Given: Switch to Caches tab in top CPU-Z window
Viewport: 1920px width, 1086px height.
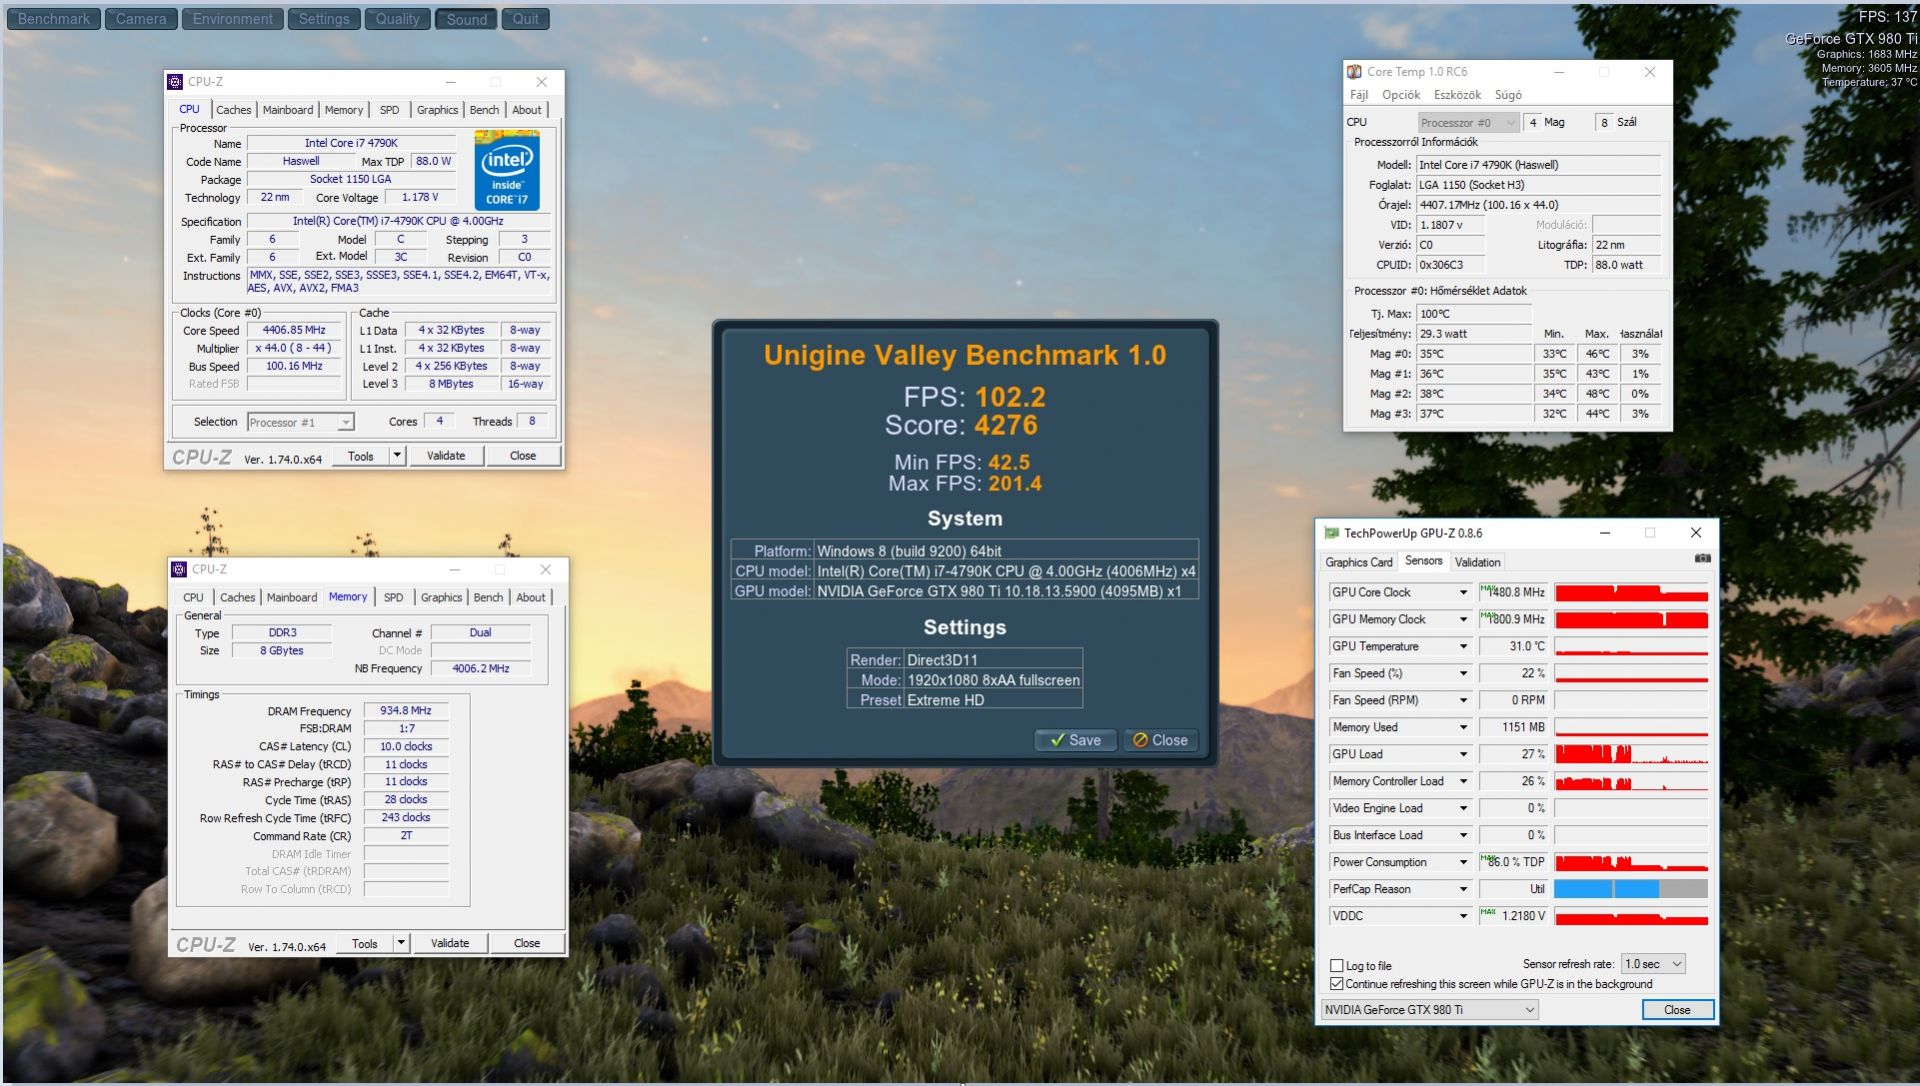Looking at the screenshot, I should click(x=233, y=110).
